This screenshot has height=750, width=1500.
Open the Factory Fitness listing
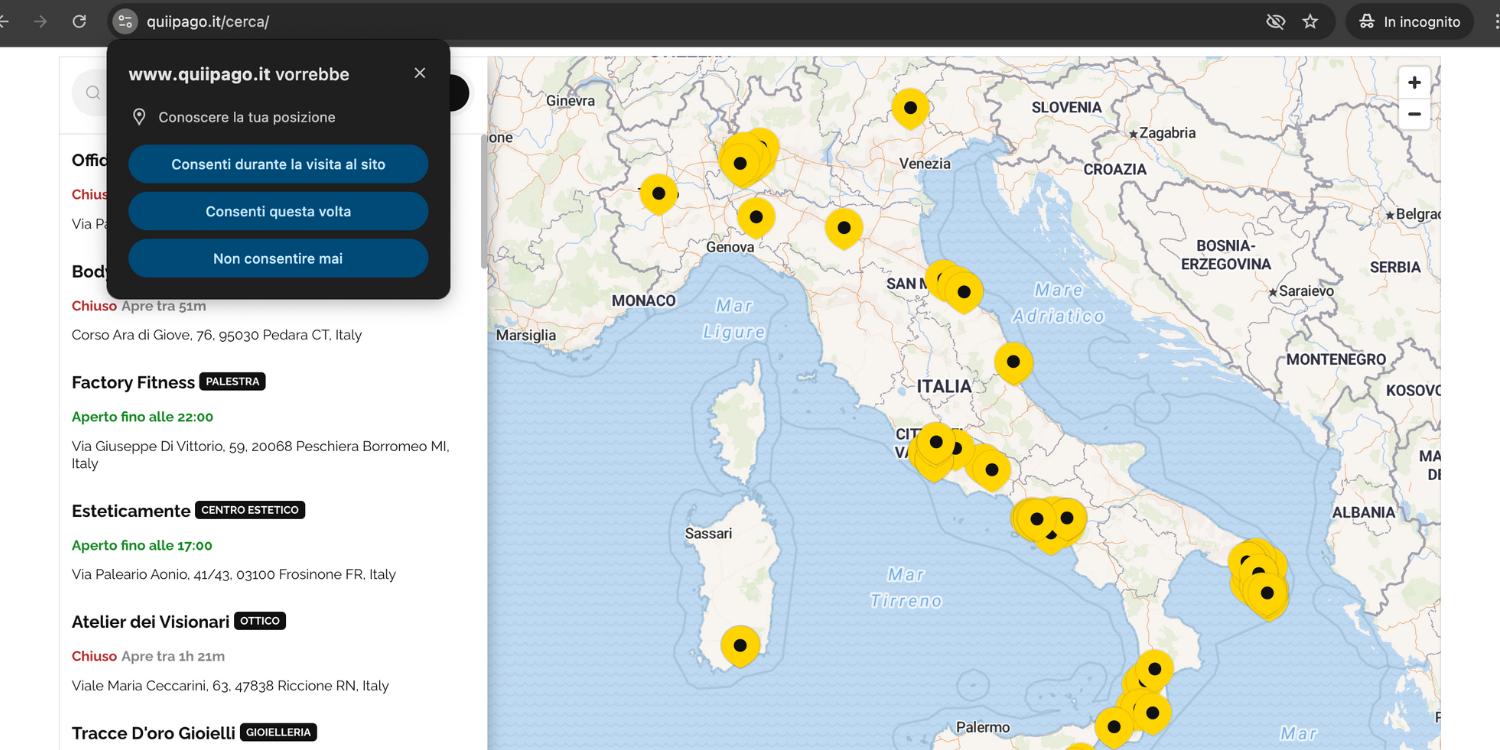tap(133, 382)
